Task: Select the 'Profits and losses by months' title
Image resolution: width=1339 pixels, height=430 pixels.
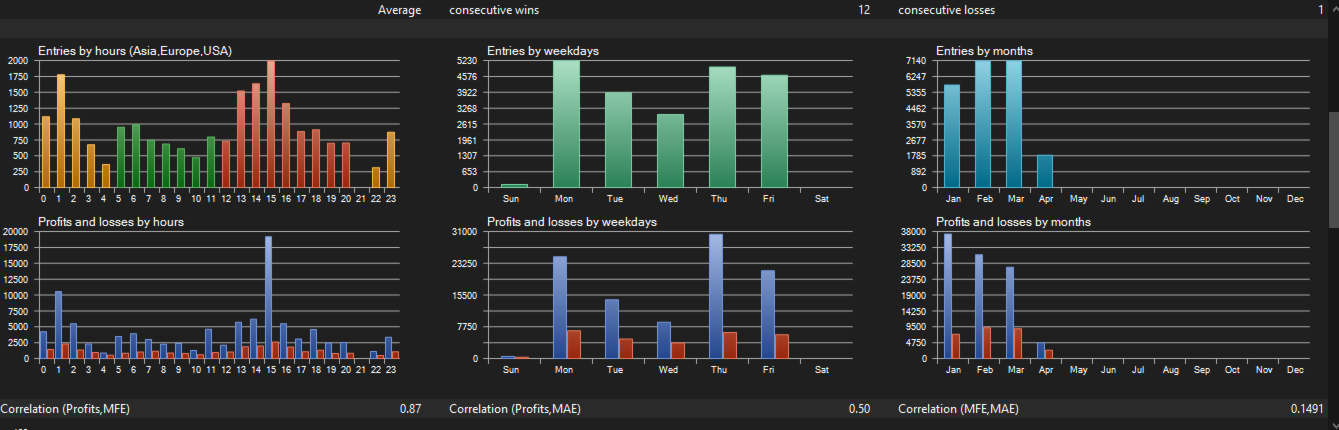Action: pos(1013,222)
